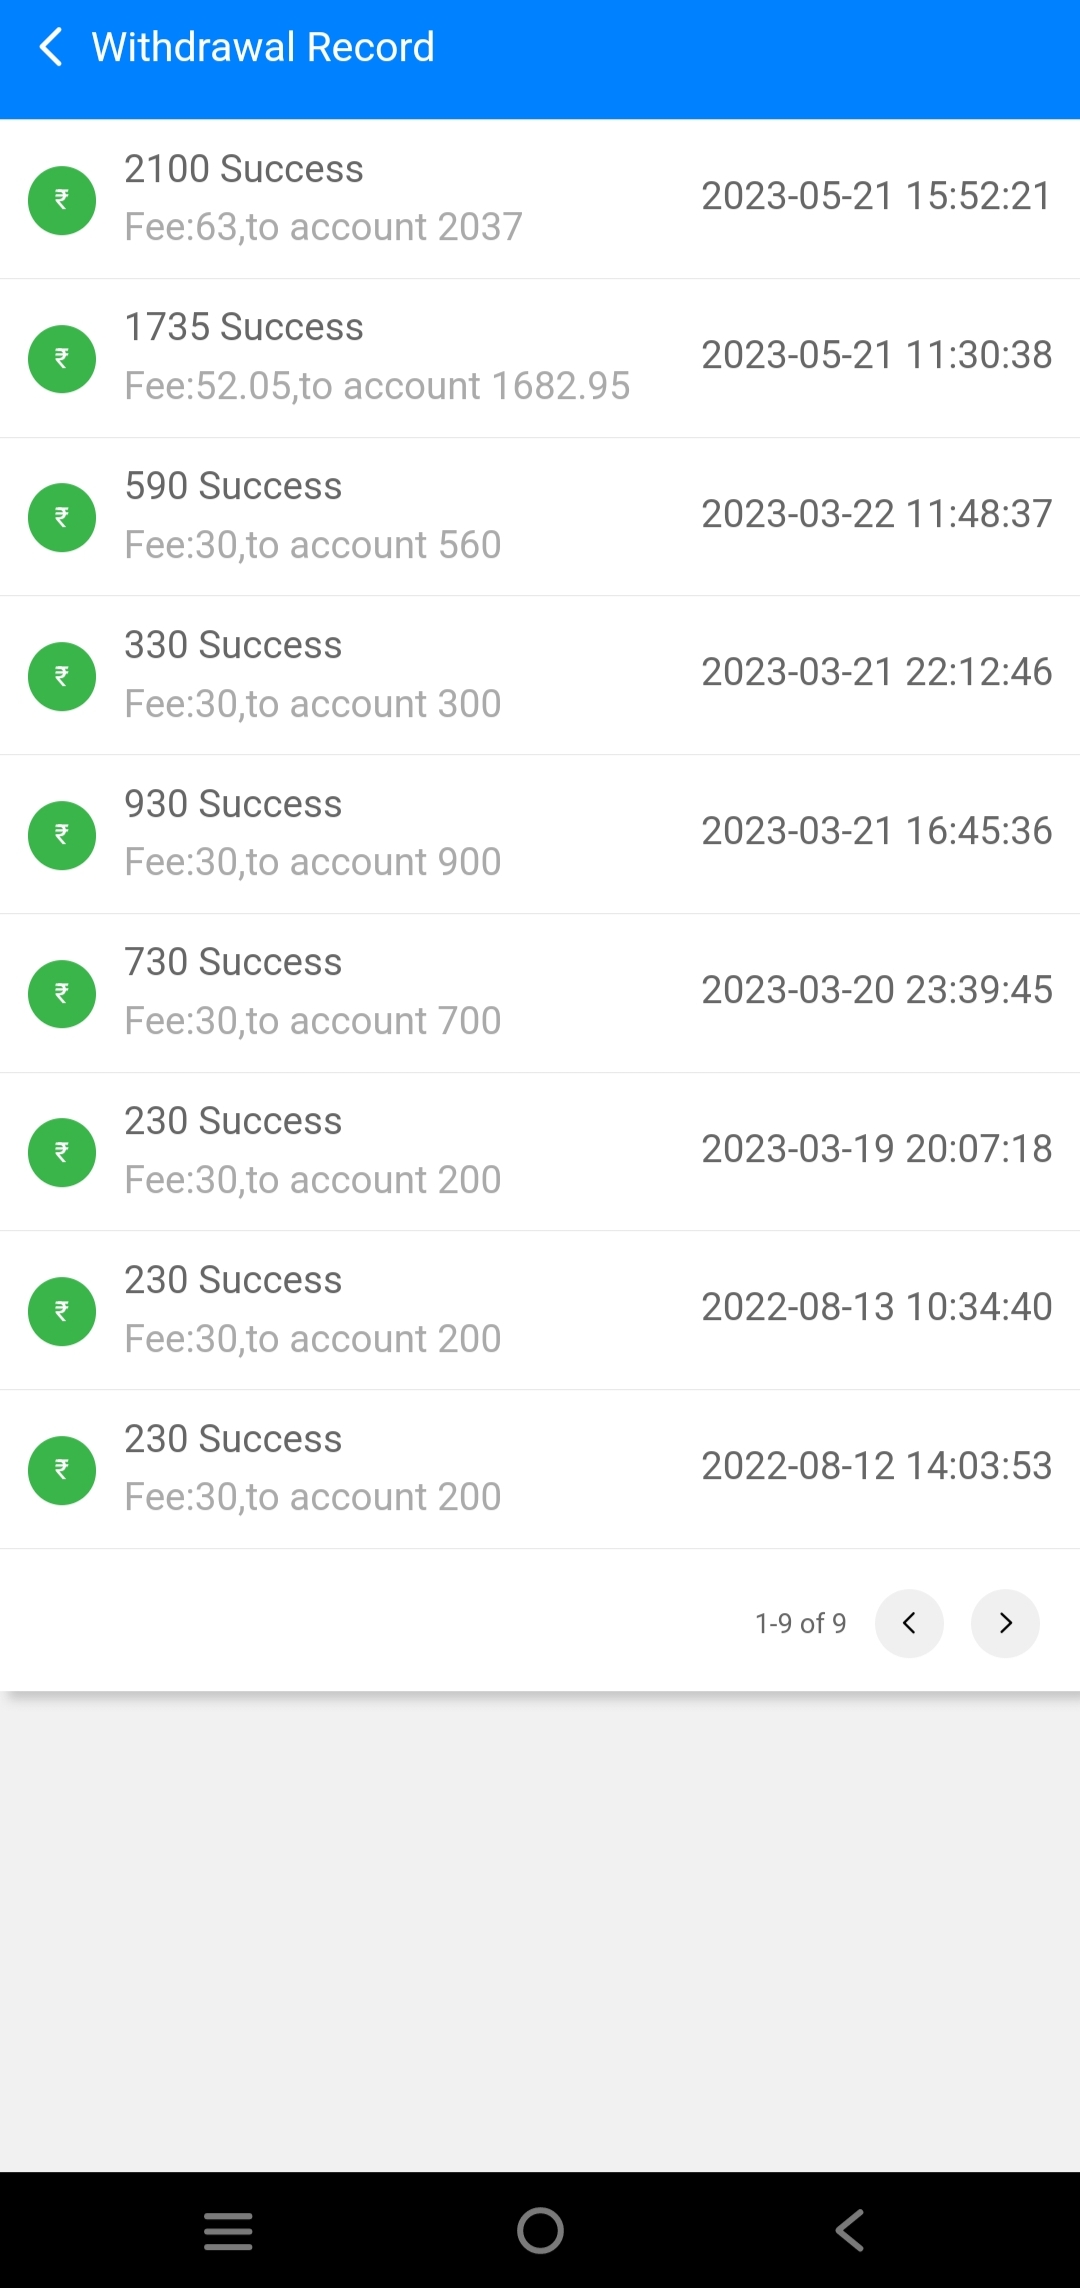
Task: Tap the rupee icon for 1735 withdrawal
Action: point(62,358)
